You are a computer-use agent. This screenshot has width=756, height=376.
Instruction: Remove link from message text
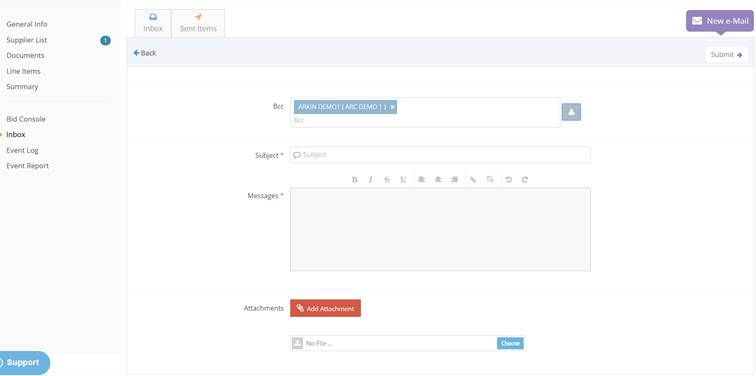coord(490,179)
